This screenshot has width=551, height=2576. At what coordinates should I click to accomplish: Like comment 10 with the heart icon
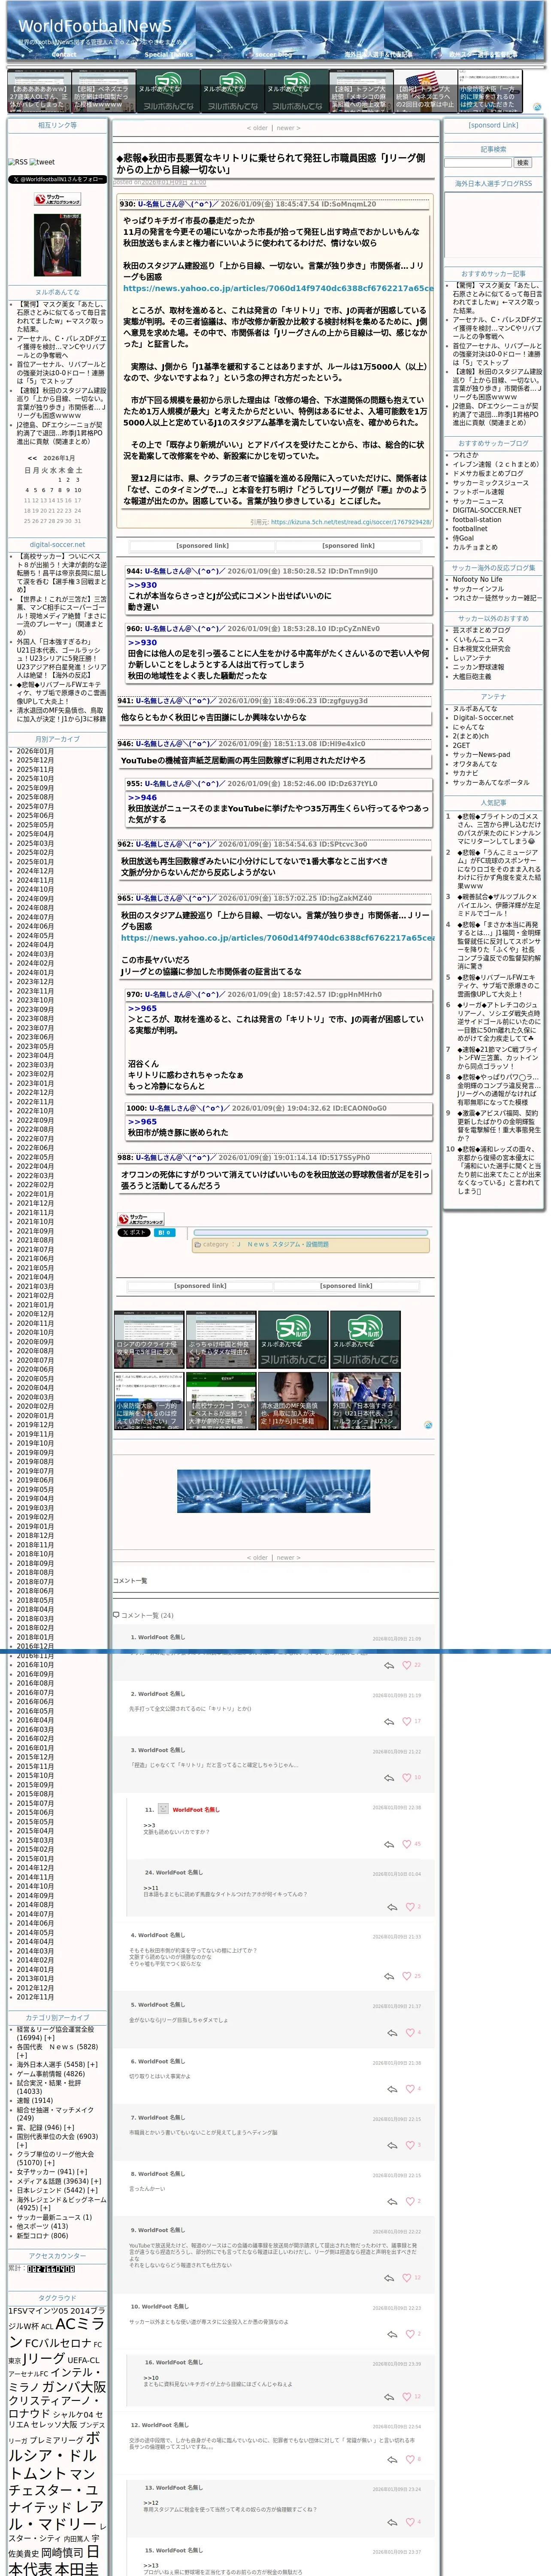pos(409,2333)
